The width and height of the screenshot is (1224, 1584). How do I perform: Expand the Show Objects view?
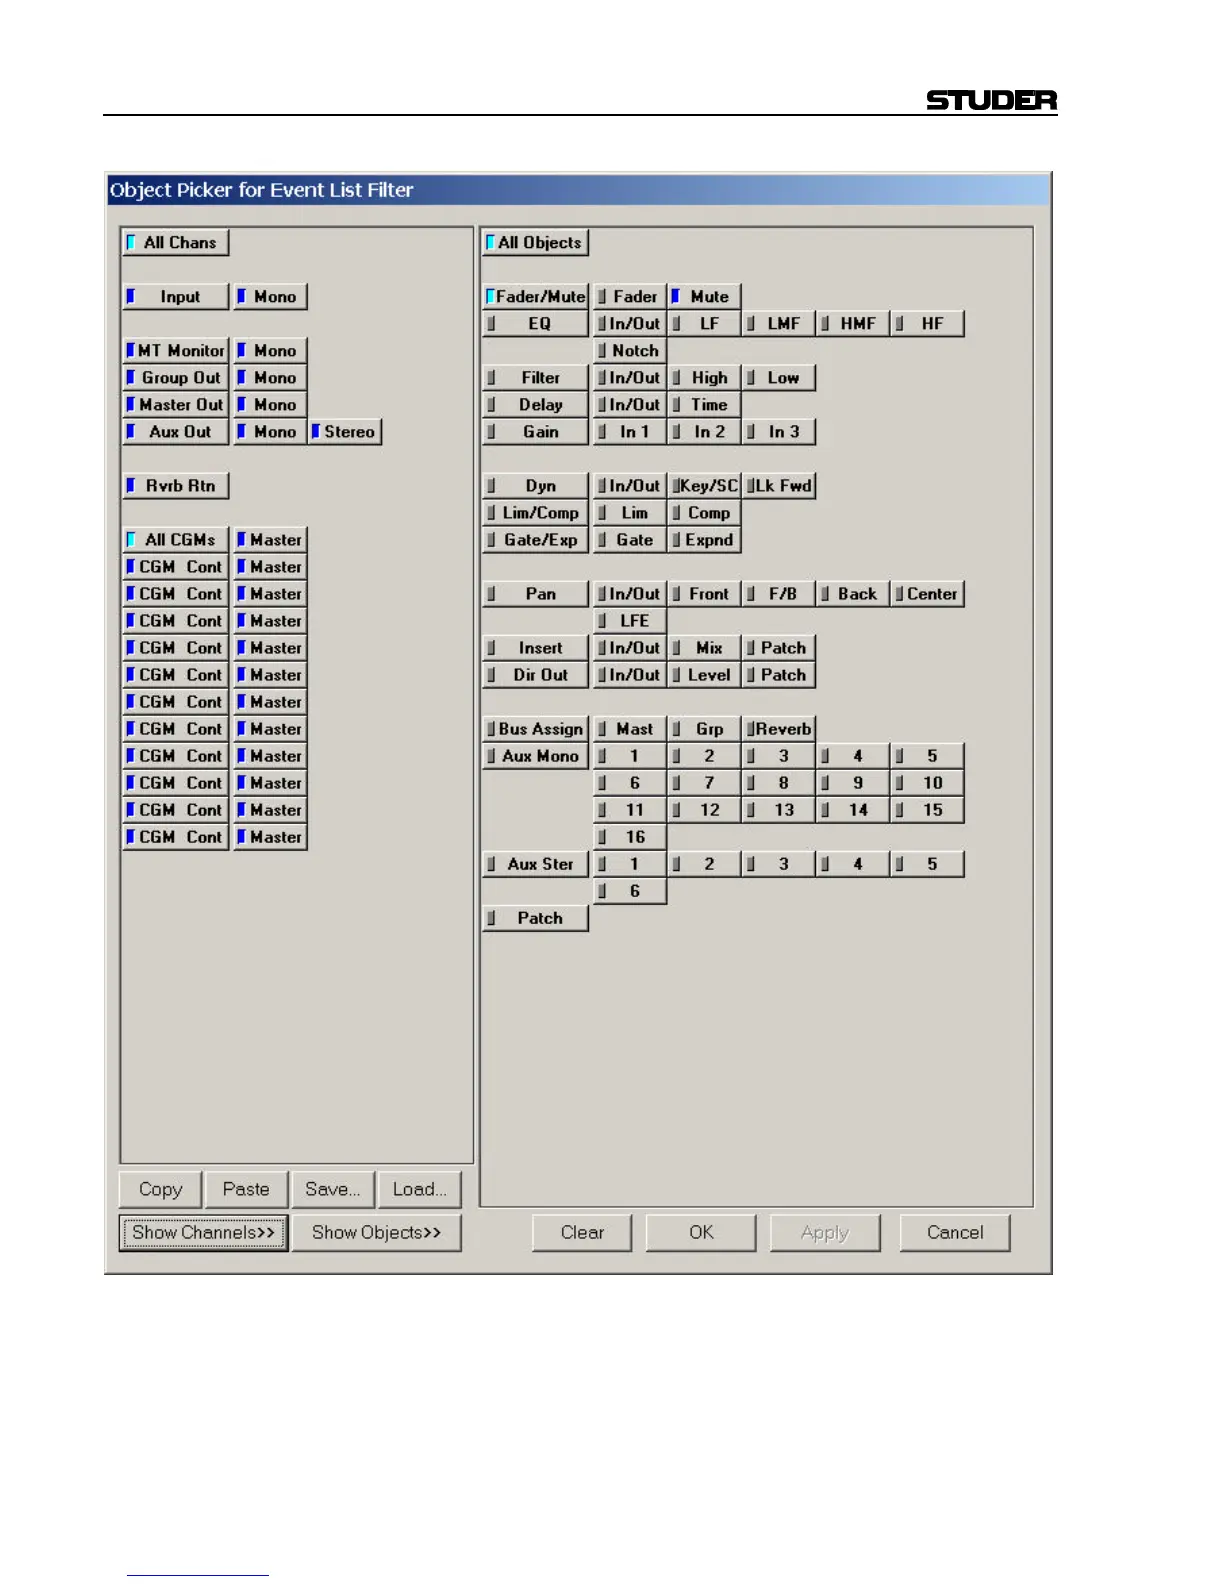[x=376, y=1233]
